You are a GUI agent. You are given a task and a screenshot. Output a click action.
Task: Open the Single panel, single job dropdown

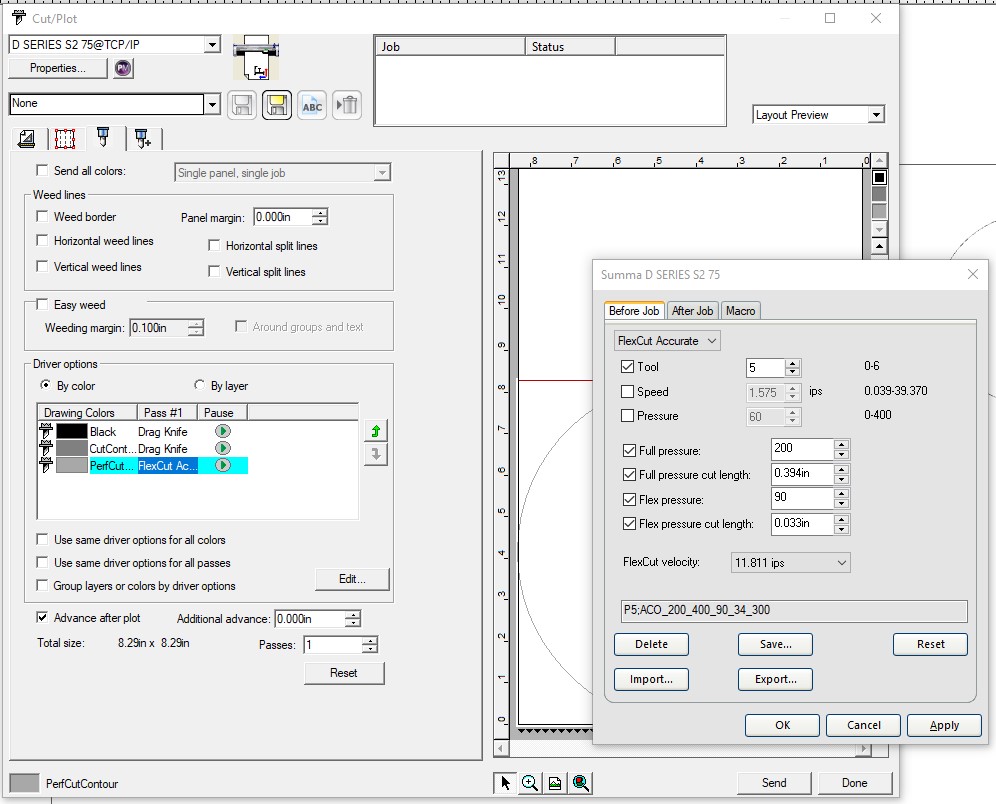tap(283, 173)
